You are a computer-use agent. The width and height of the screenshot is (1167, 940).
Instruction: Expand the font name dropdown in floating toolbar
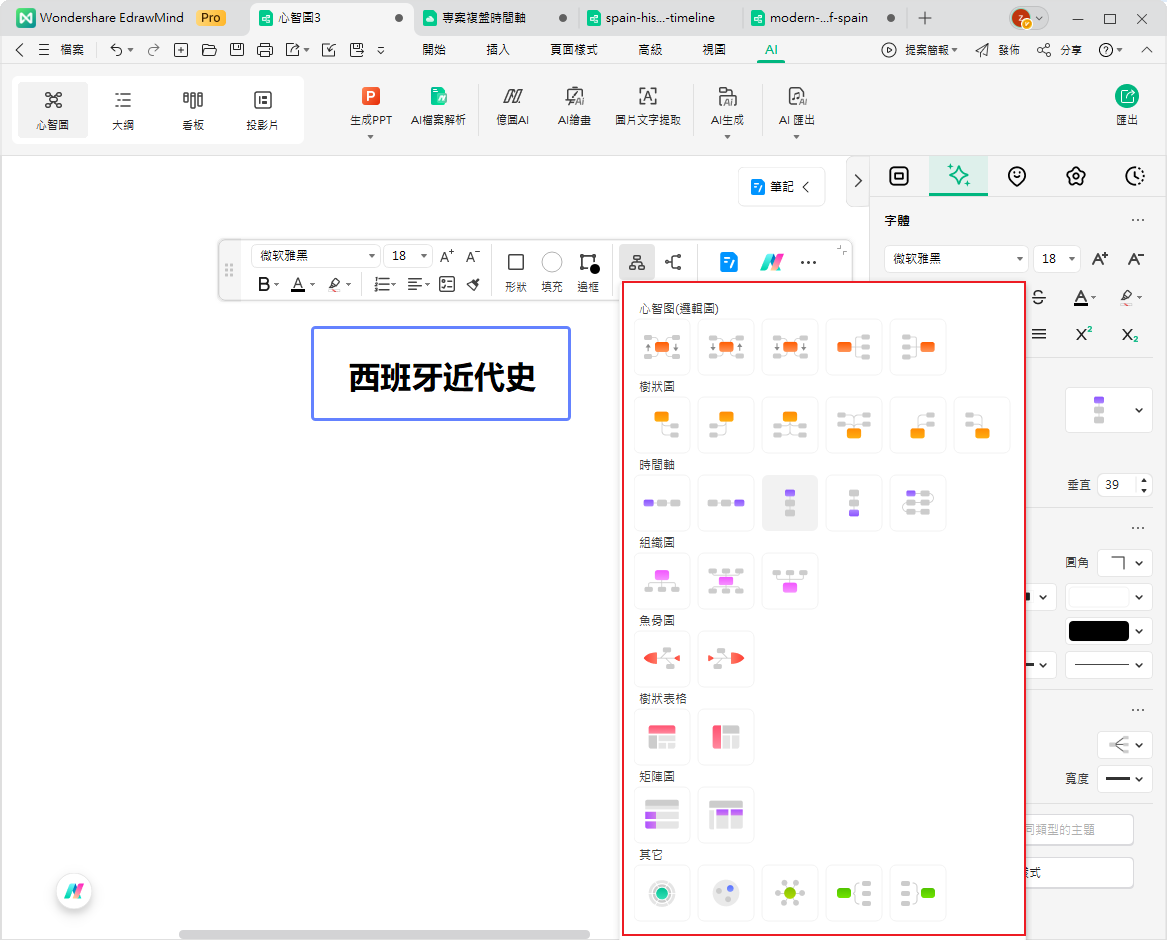click(x=373, y=256)
